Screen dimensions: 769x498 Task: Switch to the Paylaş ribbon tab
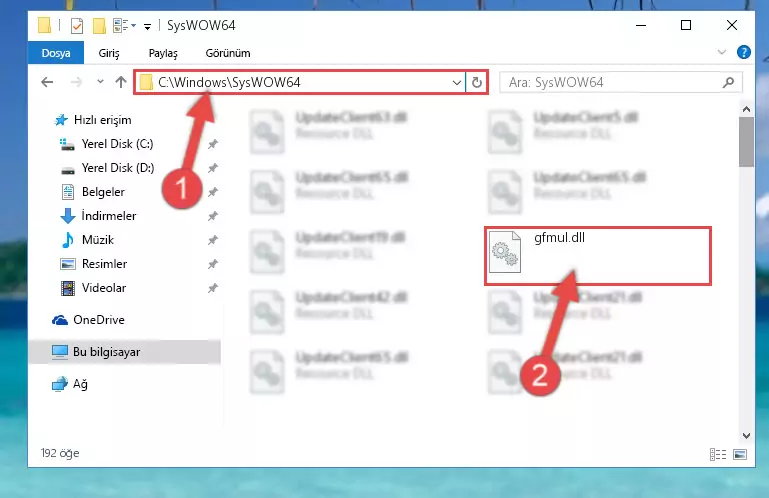tap(163, 53)
